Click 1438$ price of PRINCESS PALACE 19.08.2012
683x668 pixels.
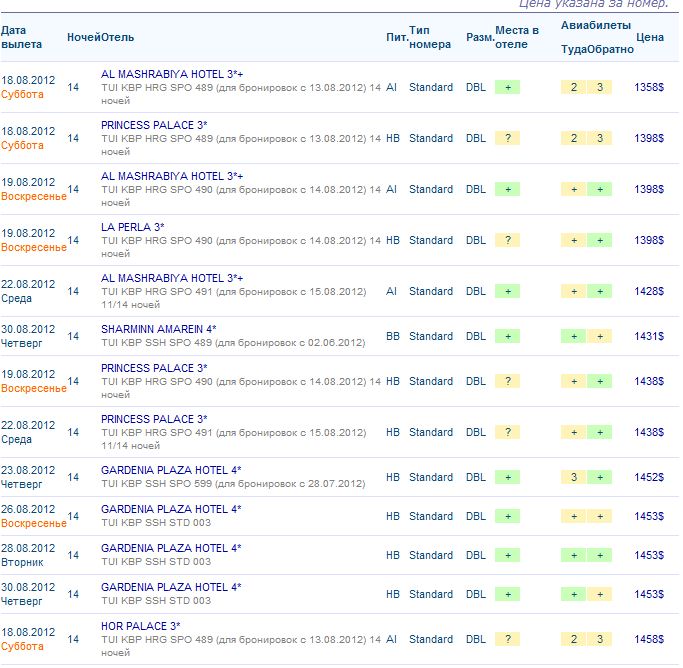(x=649, y=381)
